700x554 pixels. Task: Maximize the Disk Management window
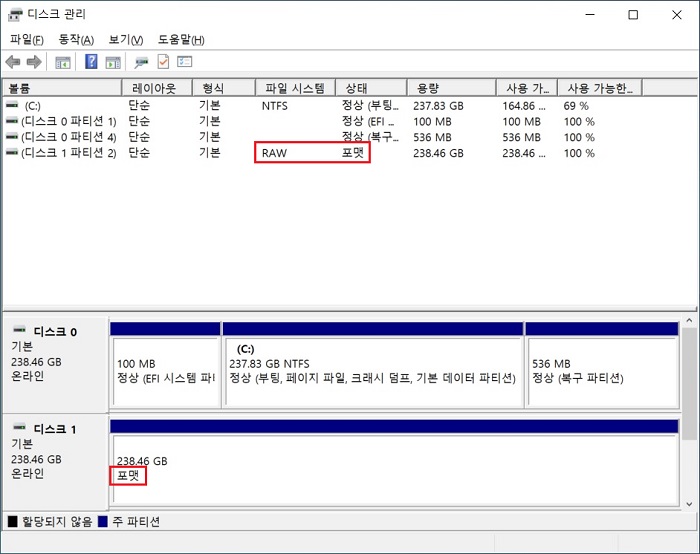point(633,15)
